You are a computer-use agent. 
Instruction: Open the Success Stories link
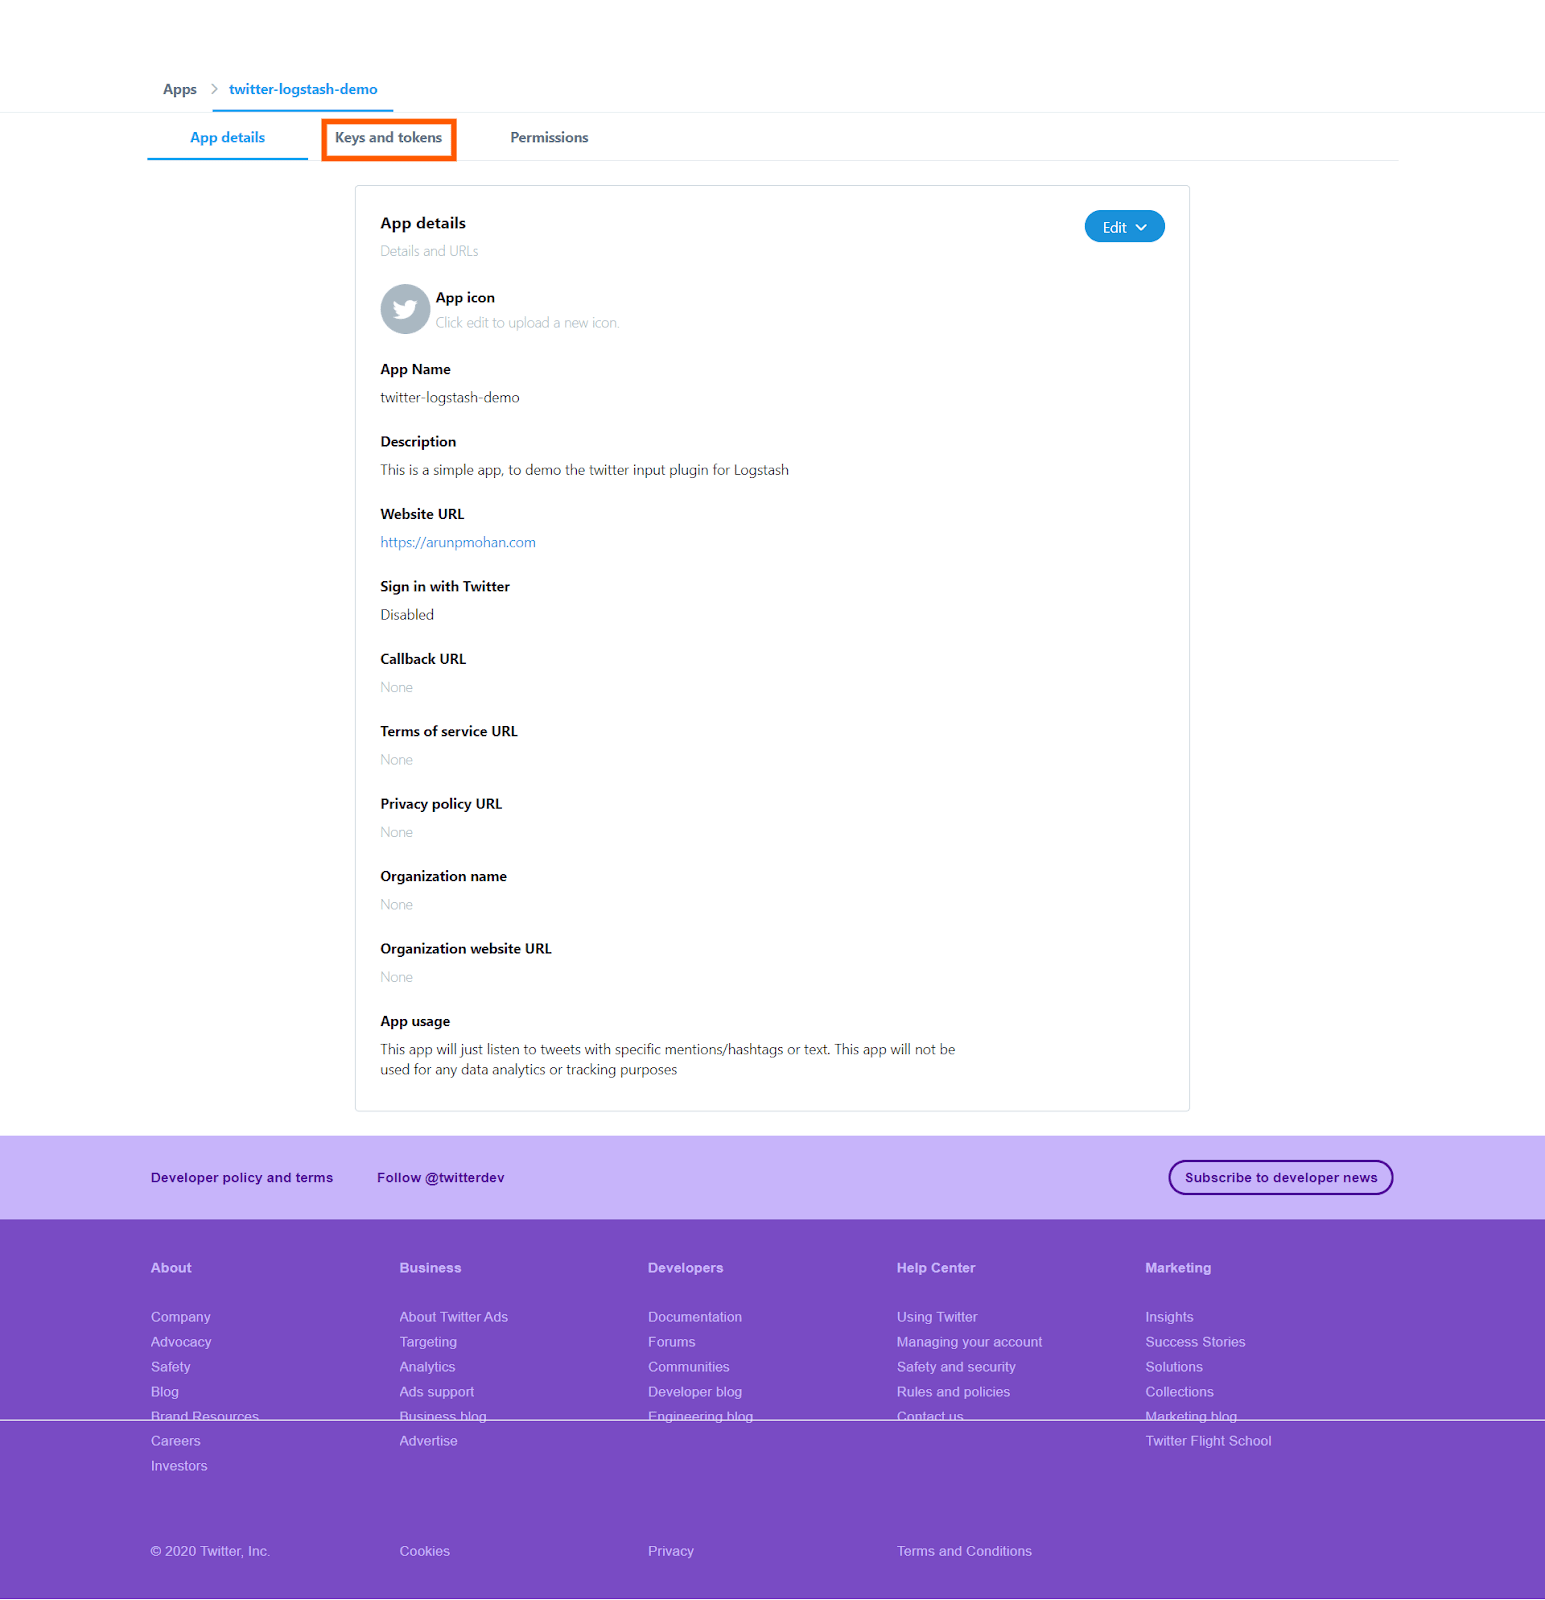(x=1195, y=1342)
